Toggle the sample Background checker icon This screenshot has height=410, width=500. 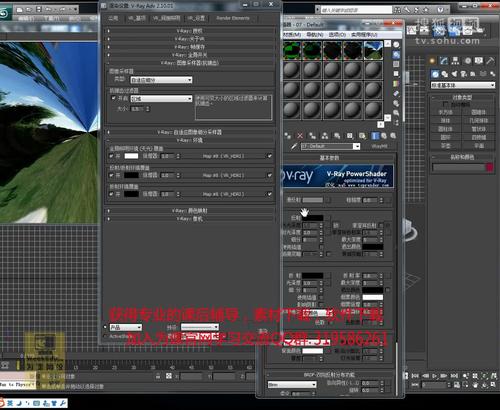396,64
